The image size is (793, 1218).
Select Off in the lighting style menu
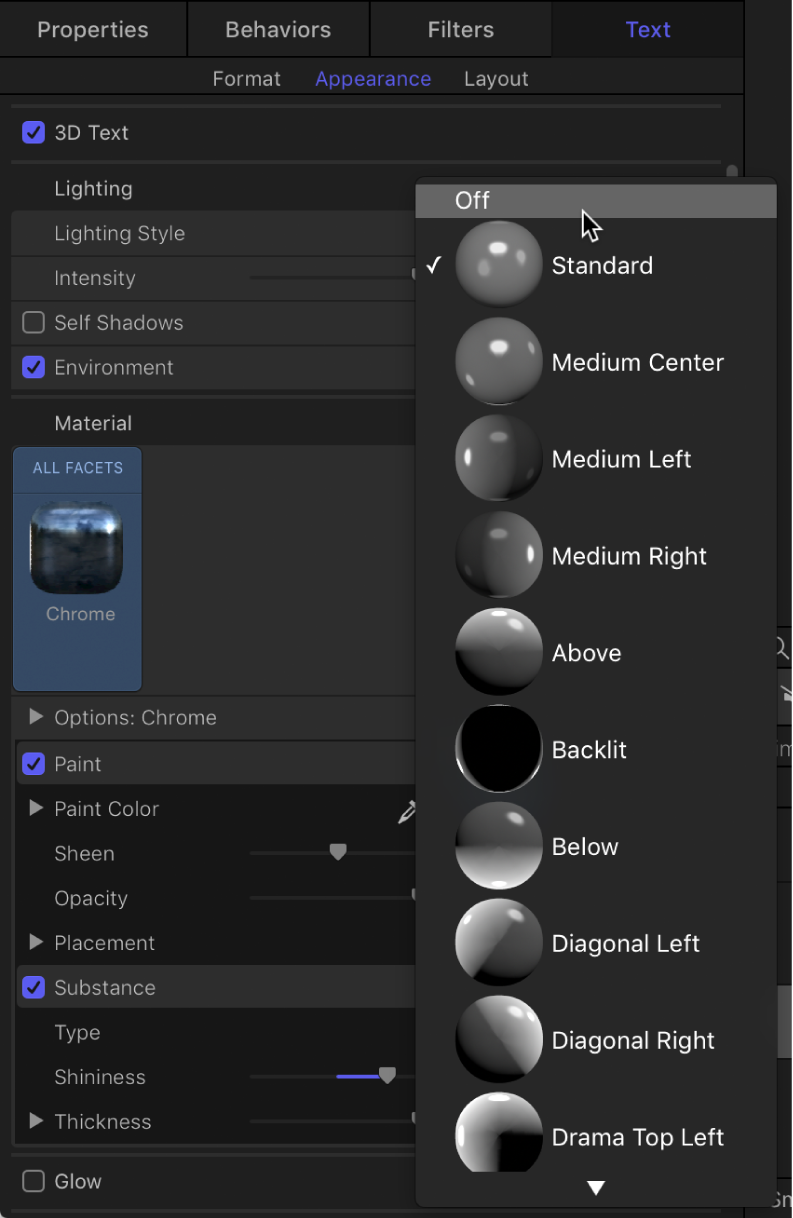tap(471, 200)
